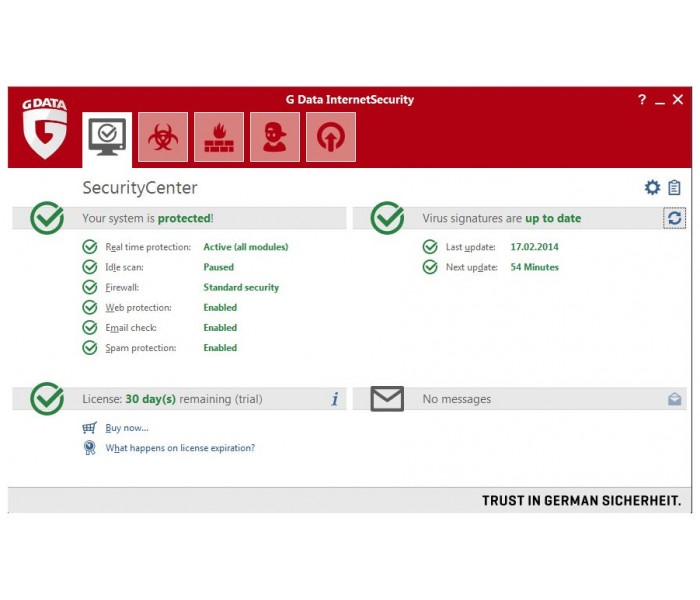Click the License status large checkmark
The height and width of the screenshot is (600, 700).
tap(47, 399)
